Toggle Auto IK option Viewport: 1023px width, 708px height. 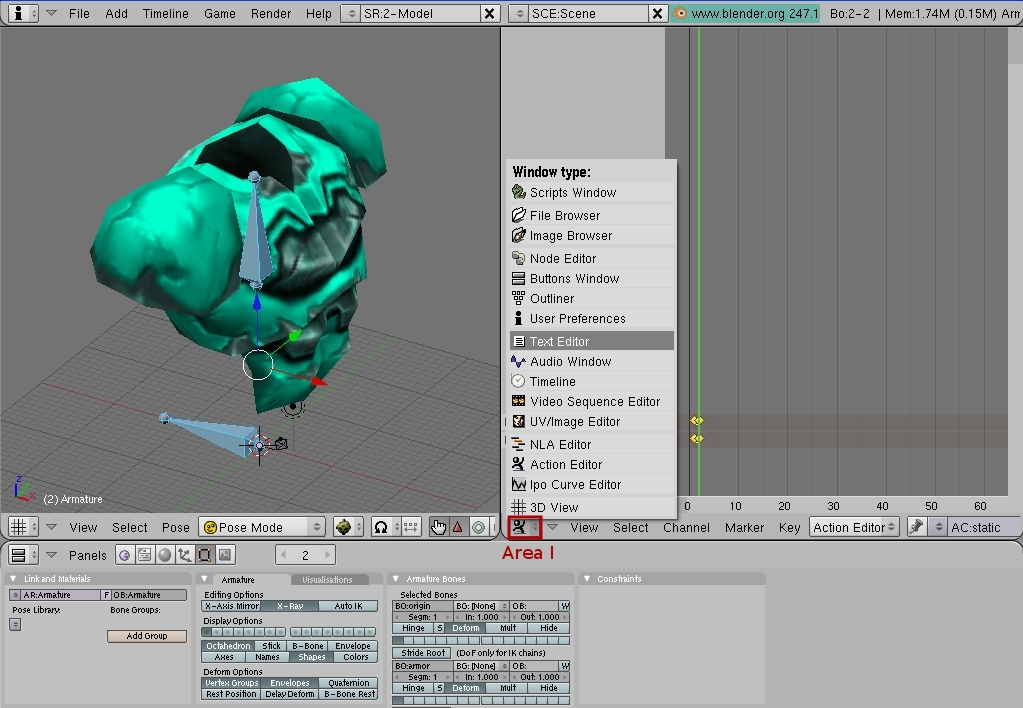tap(348, 606)
